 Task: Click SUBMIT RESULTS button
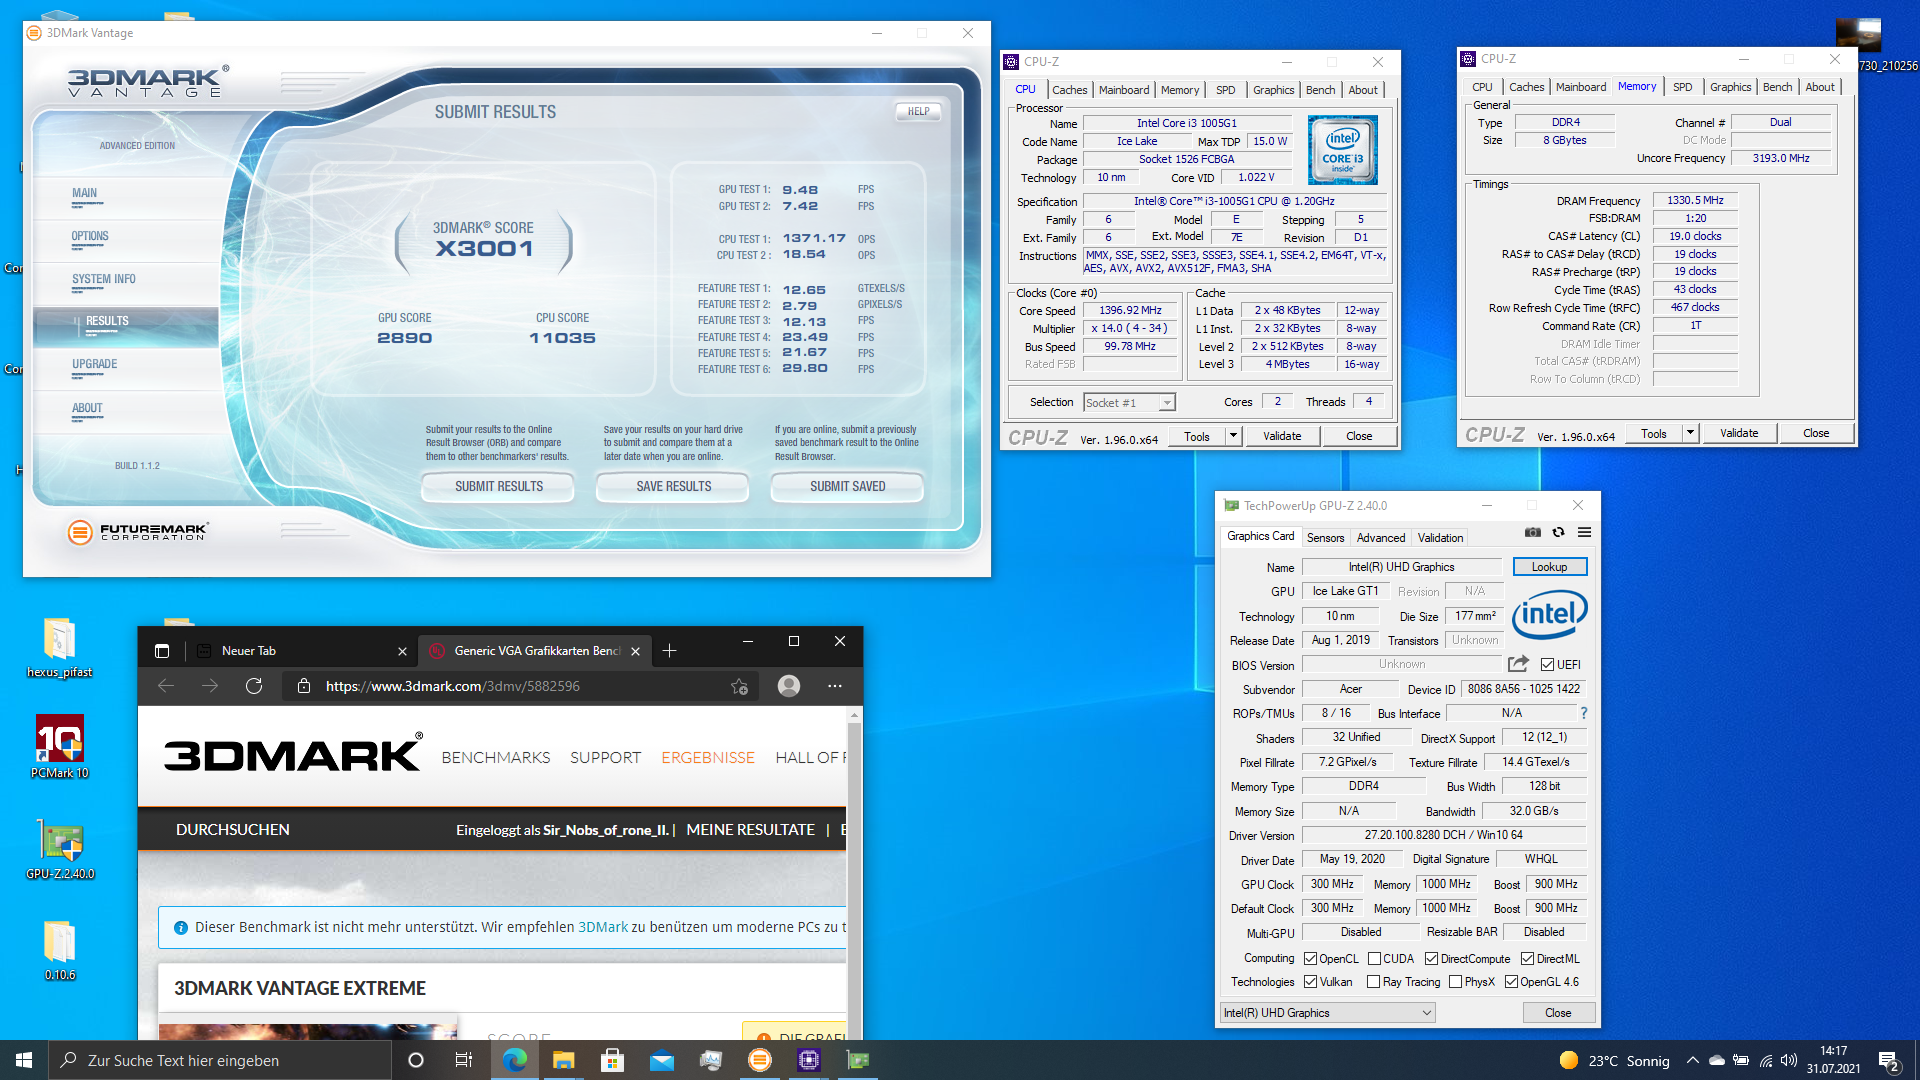498,487
